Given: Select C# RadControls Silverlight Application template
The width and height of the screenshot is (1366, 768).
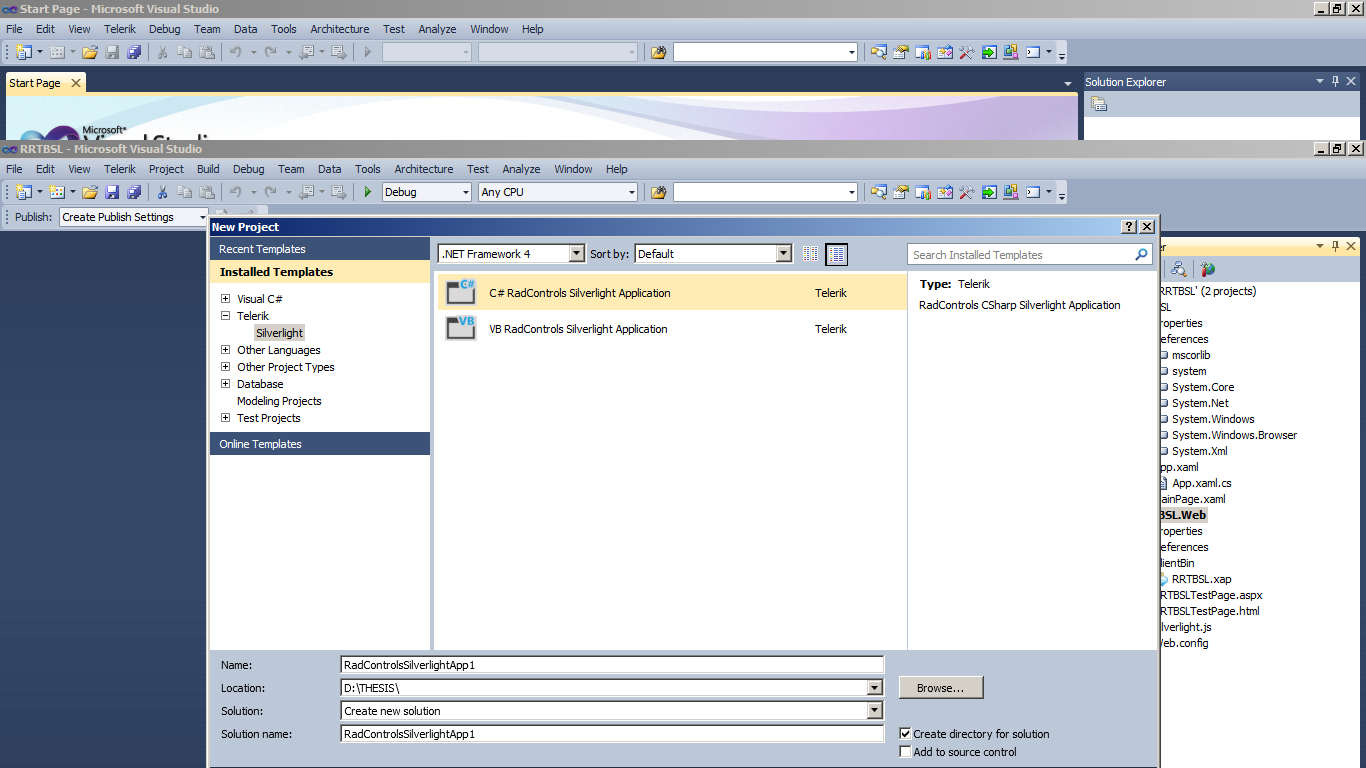Looking at the screenshot, I should (x=671, y=292).
